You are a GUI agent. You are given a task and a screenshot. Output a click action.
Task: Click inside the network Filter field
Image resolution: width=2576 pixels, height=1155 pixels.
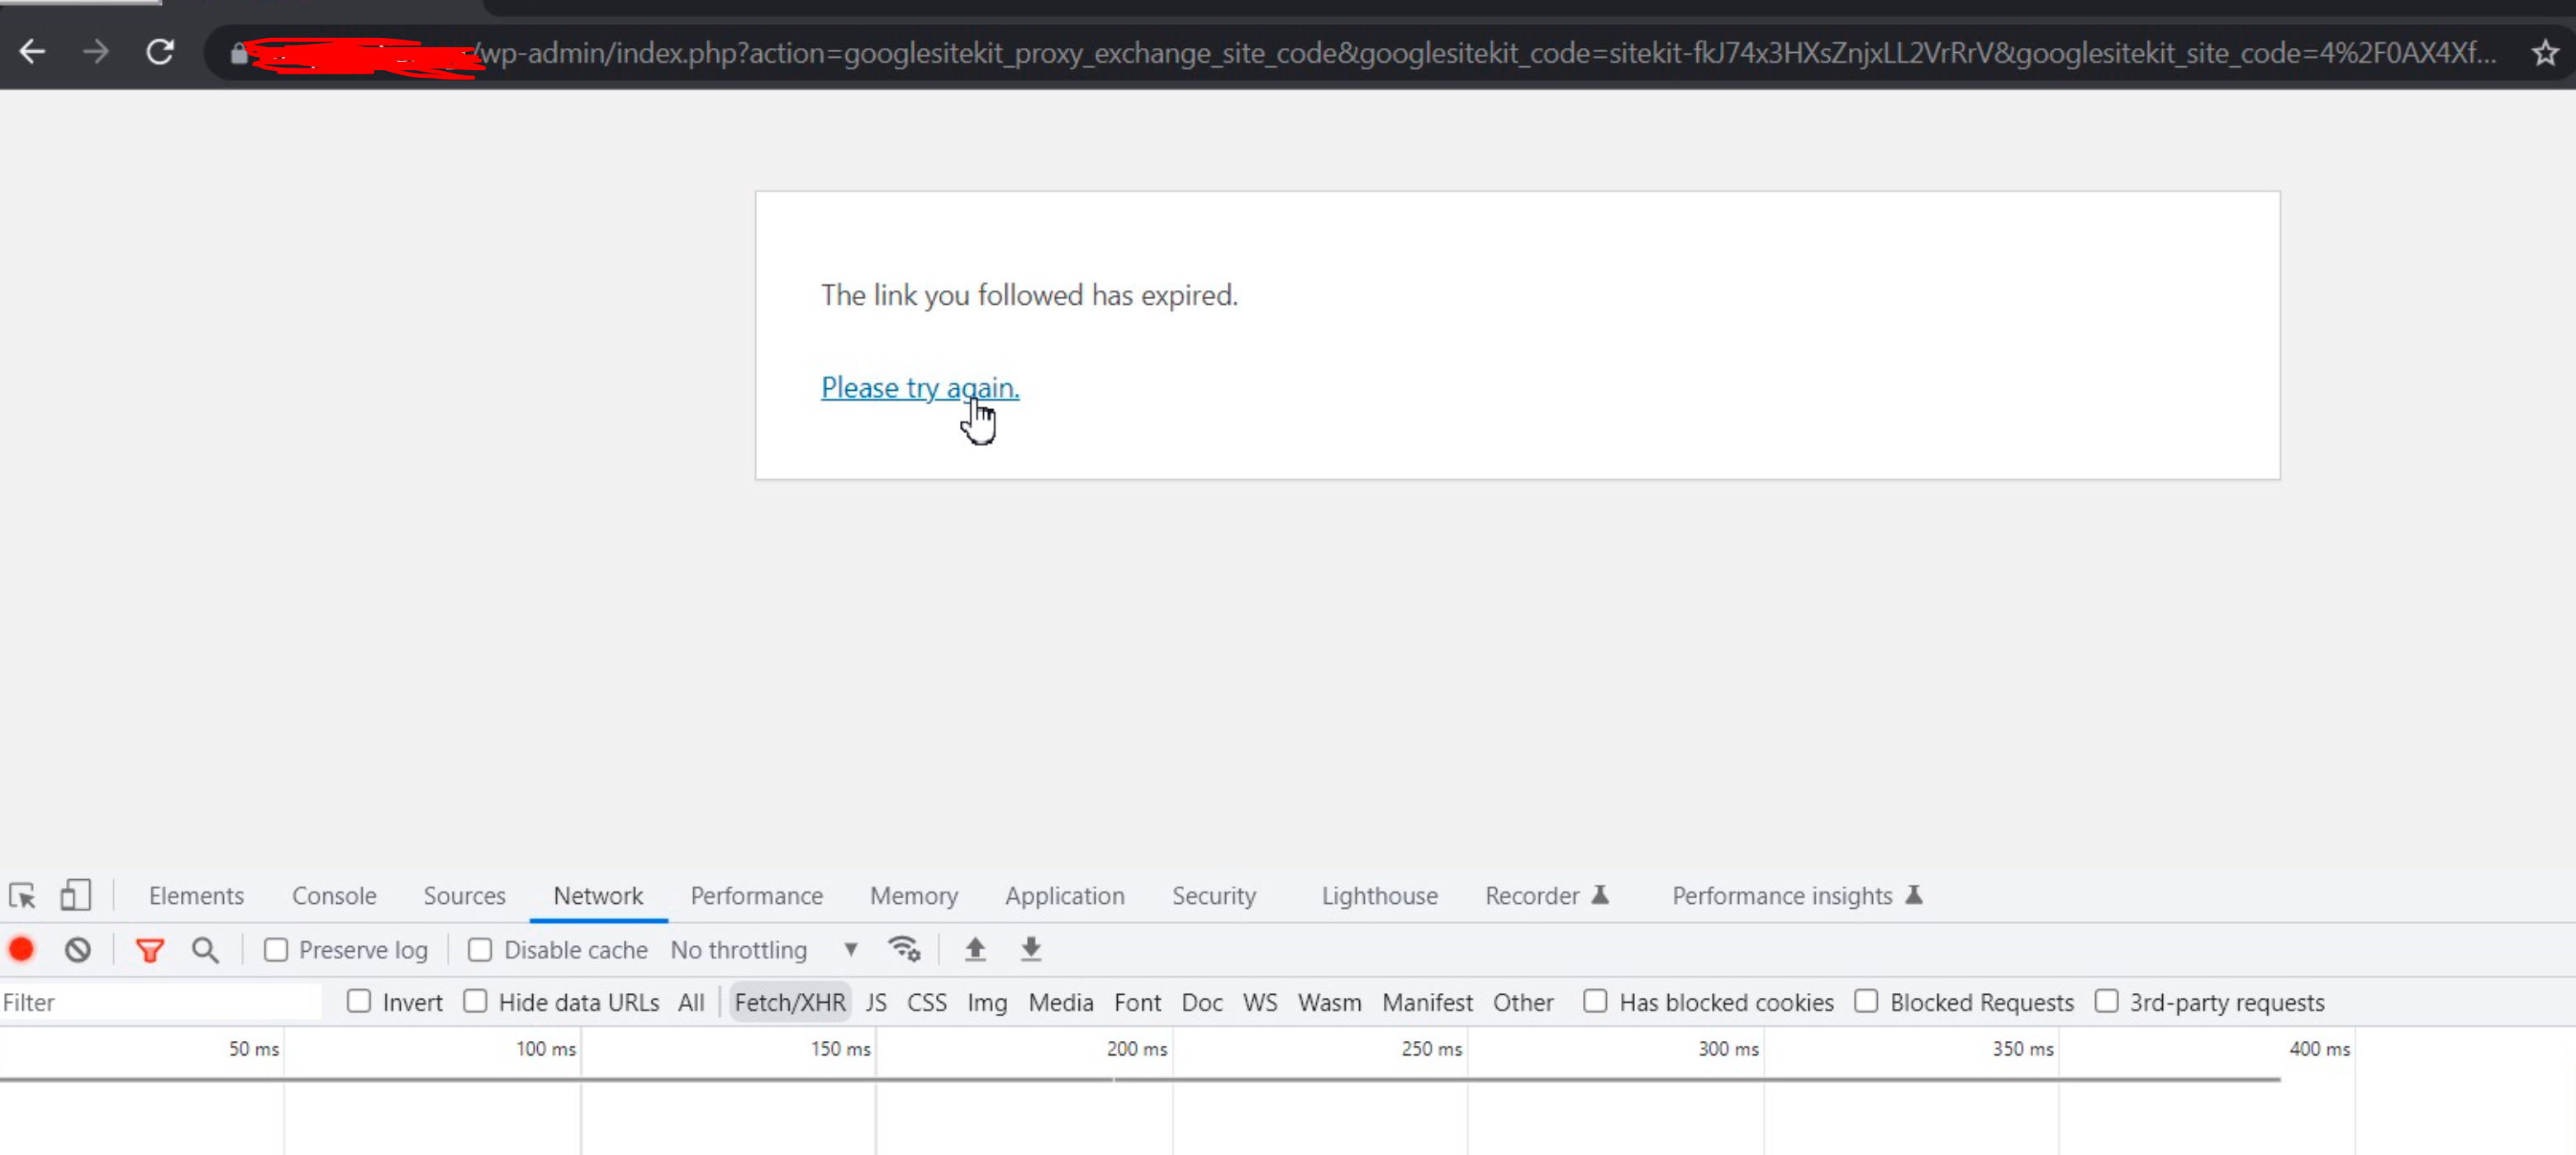click(160, 1001)
